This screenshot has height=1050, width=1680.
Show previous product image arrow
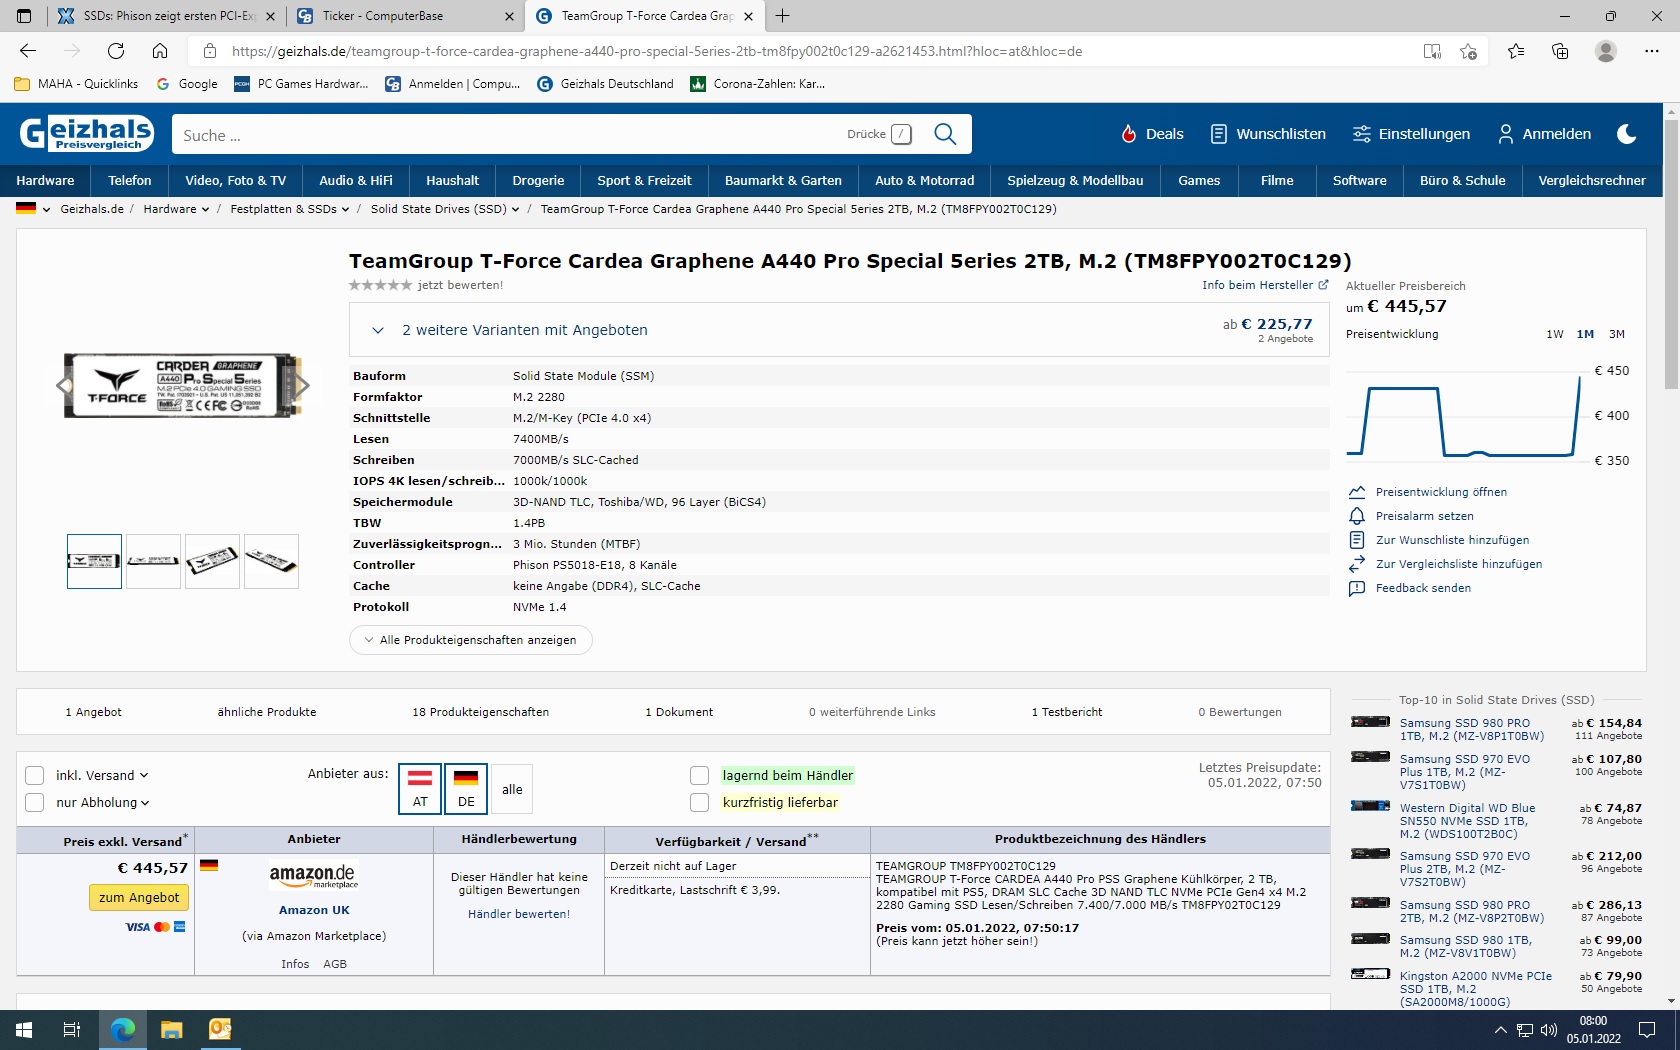[x=65, y=385]
